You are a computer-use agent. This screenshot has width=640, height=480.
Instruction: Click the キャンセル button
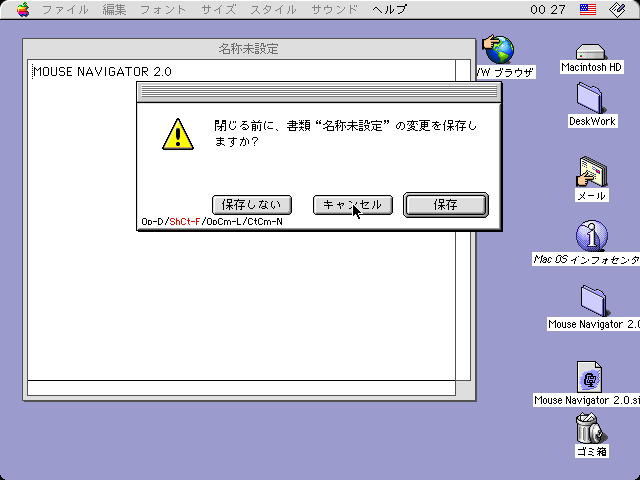click(353, 205)
